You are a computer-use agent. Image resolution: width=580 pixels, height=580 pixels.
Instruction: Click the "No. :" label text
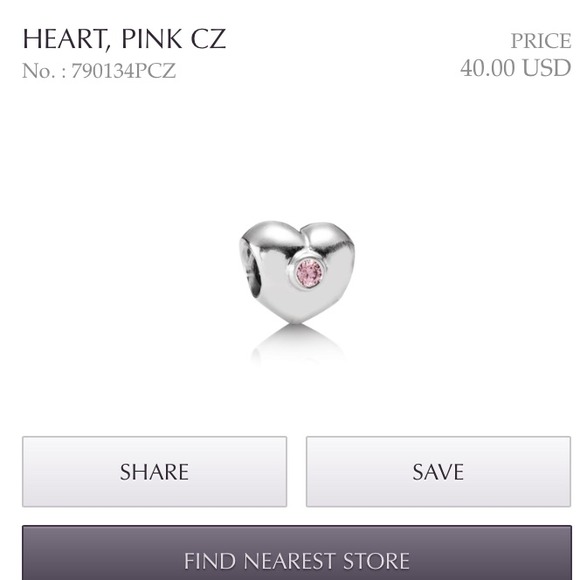coord(44,71)
